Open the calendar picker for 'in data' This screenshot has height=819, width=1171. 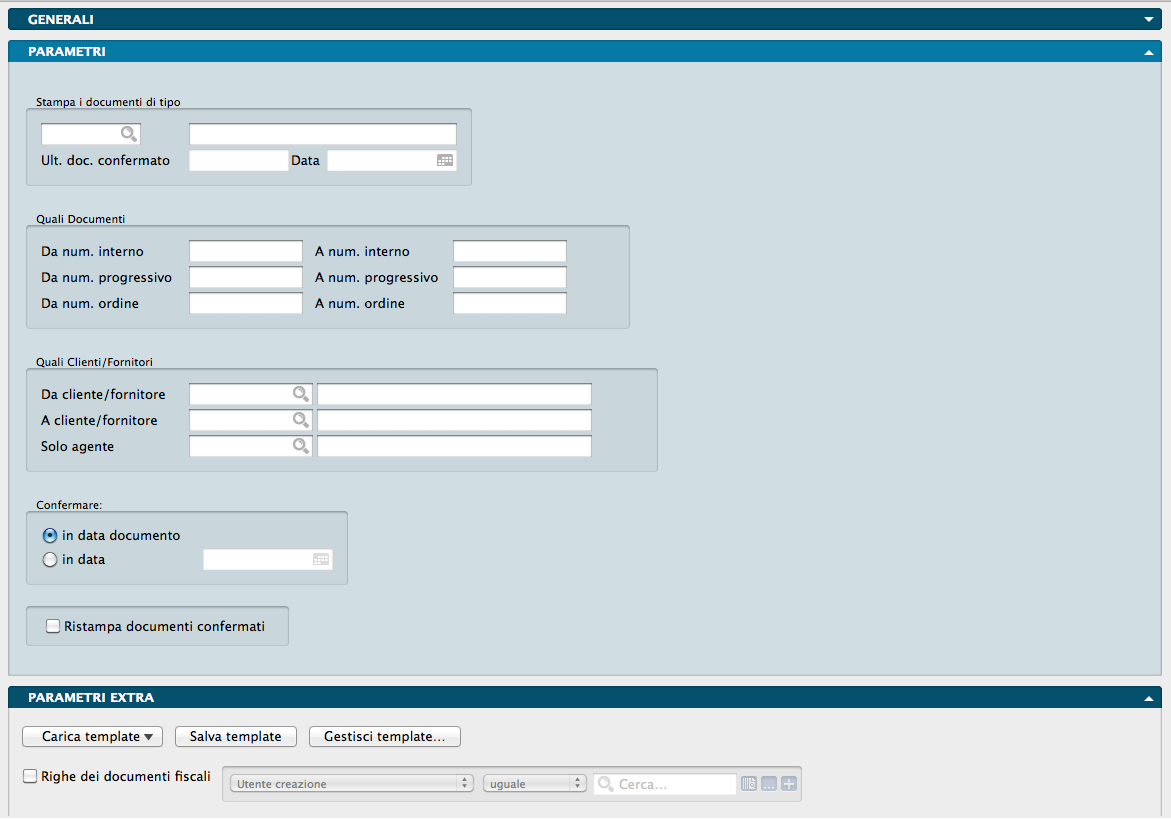[x=321, y=560]
